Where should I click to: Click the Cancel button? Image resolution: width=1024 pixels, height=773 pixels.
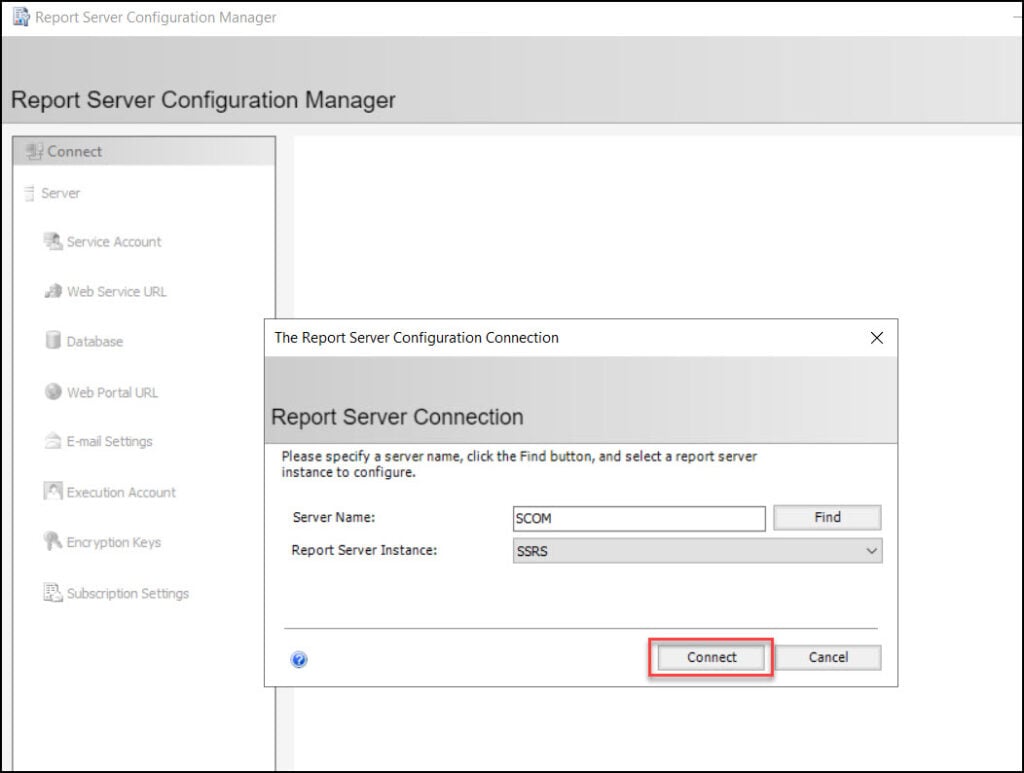pyautogui.click(x=828, y=657)
